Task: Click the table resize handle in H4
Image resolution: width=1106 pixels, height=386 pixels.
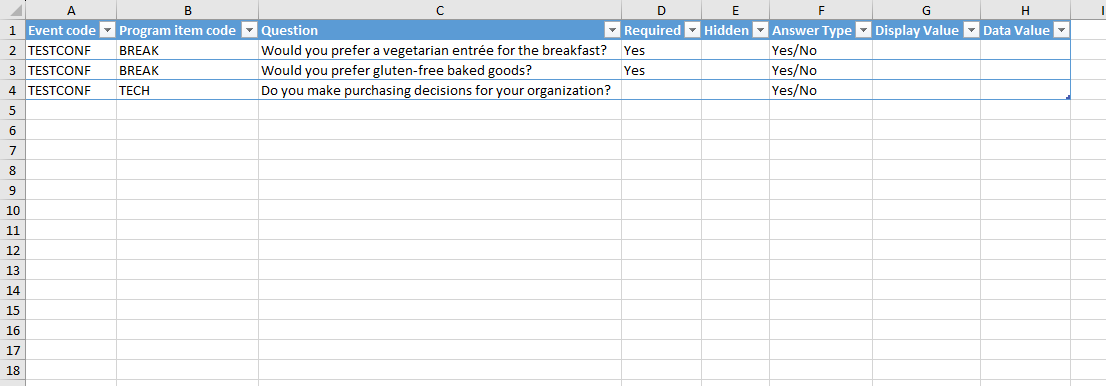Action: (1068, 97)
